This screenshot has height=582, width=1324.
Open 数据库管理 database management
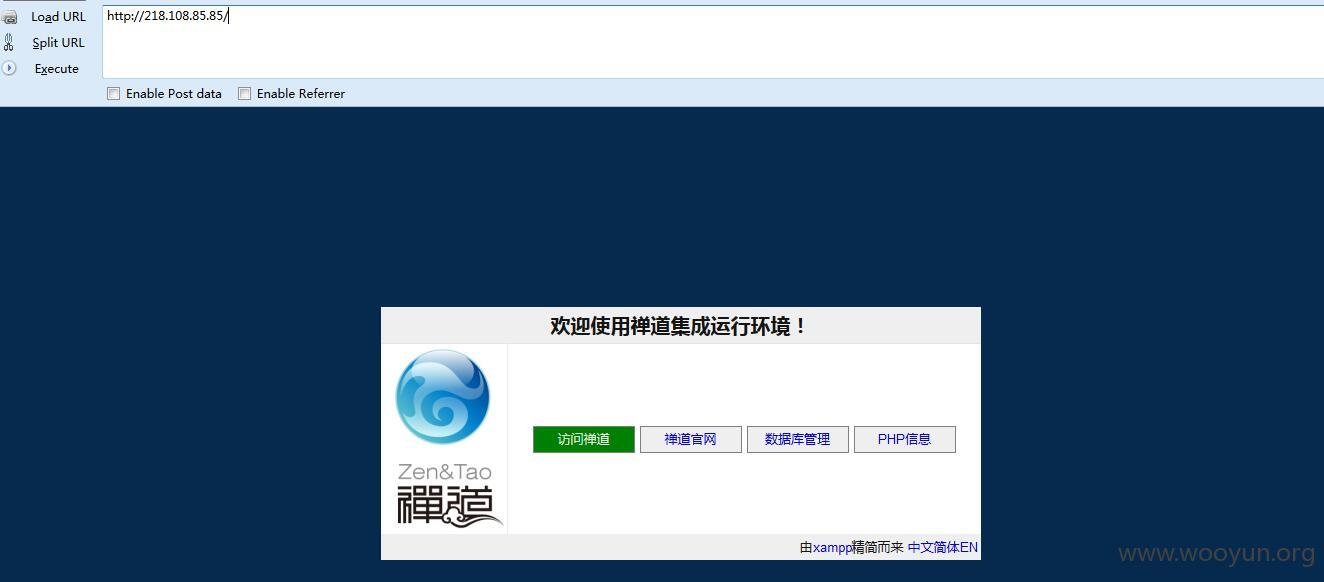pyautogui.click(x=798, y=439)
